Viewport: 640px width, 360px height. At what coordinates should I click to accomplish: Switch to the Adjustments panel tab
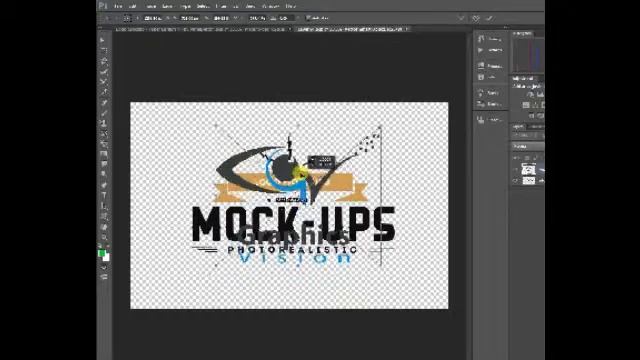[x=523, y=78]
